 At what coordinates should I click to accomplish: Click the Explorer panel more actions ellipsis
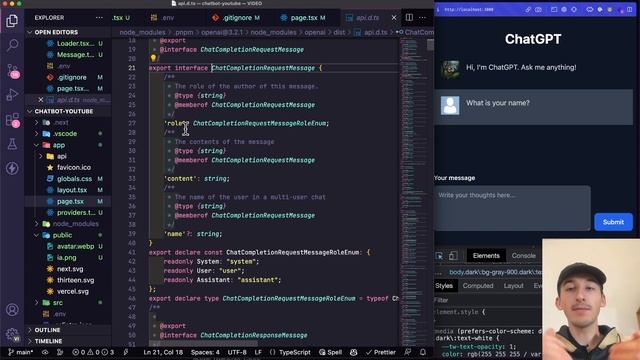pos(99,18)
